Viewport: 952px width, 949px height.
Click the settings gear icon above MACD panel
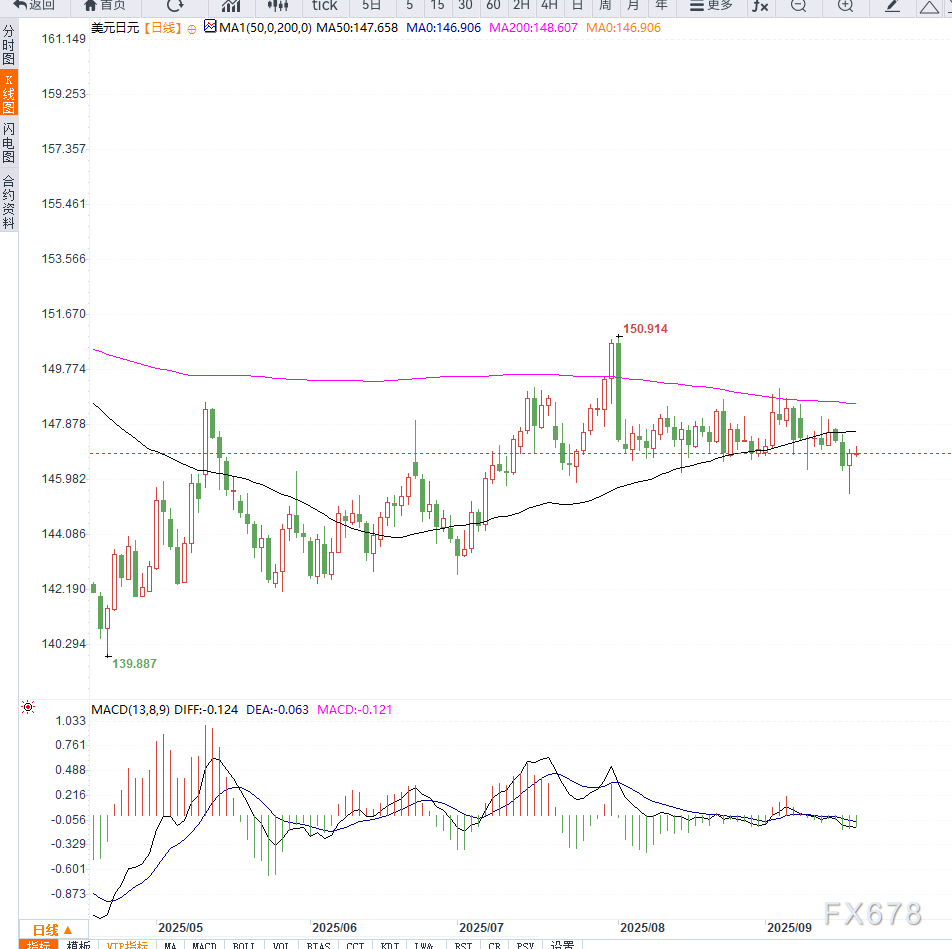[28, 707]
